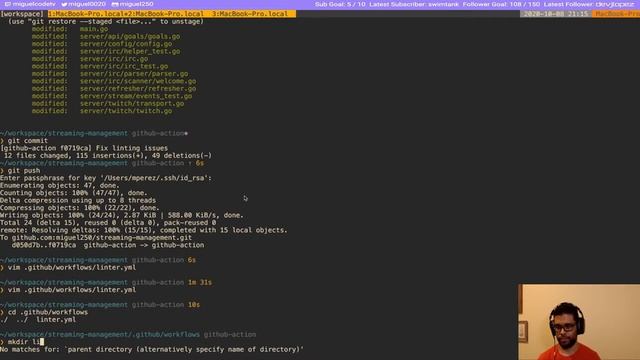Viewport: 640px width, 360px height.
Task: Click the vim command under the 6s prompt
Action: coord(68,268)
